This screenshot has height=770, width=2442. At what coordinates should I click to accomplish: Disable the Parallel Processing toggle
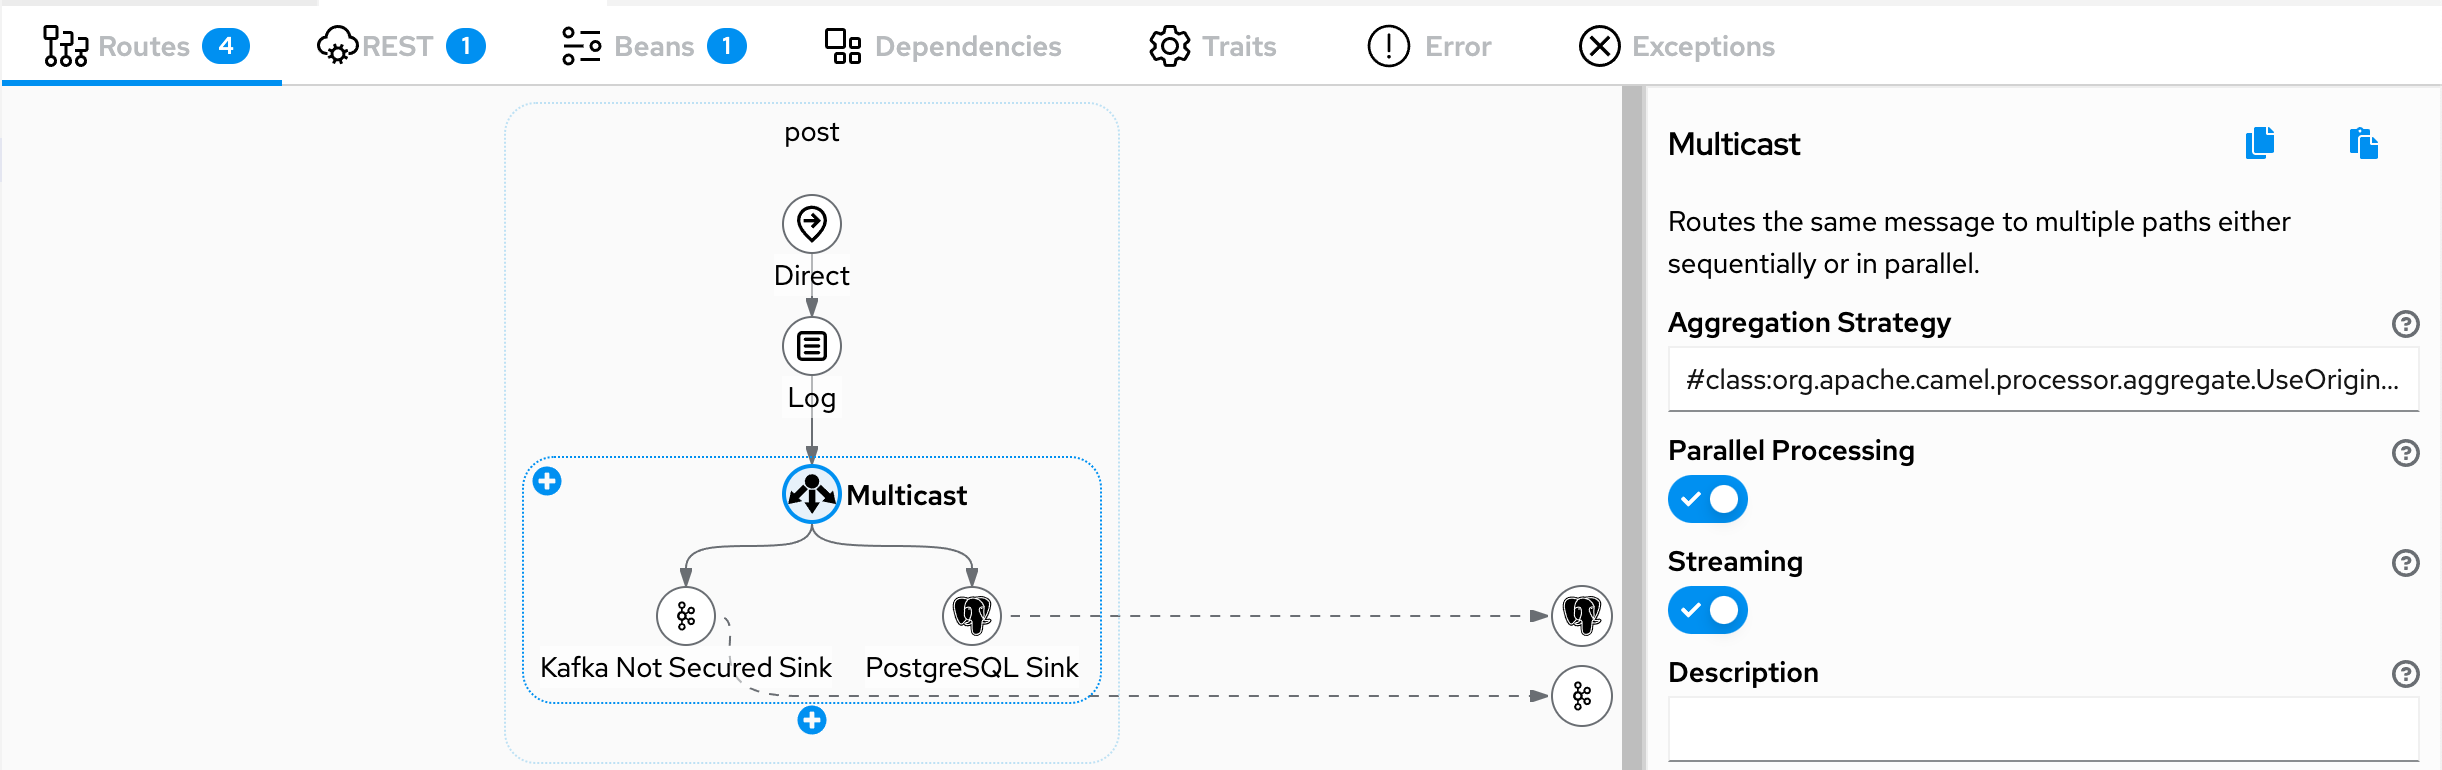pyautogui.click(x=1707, y=499)
